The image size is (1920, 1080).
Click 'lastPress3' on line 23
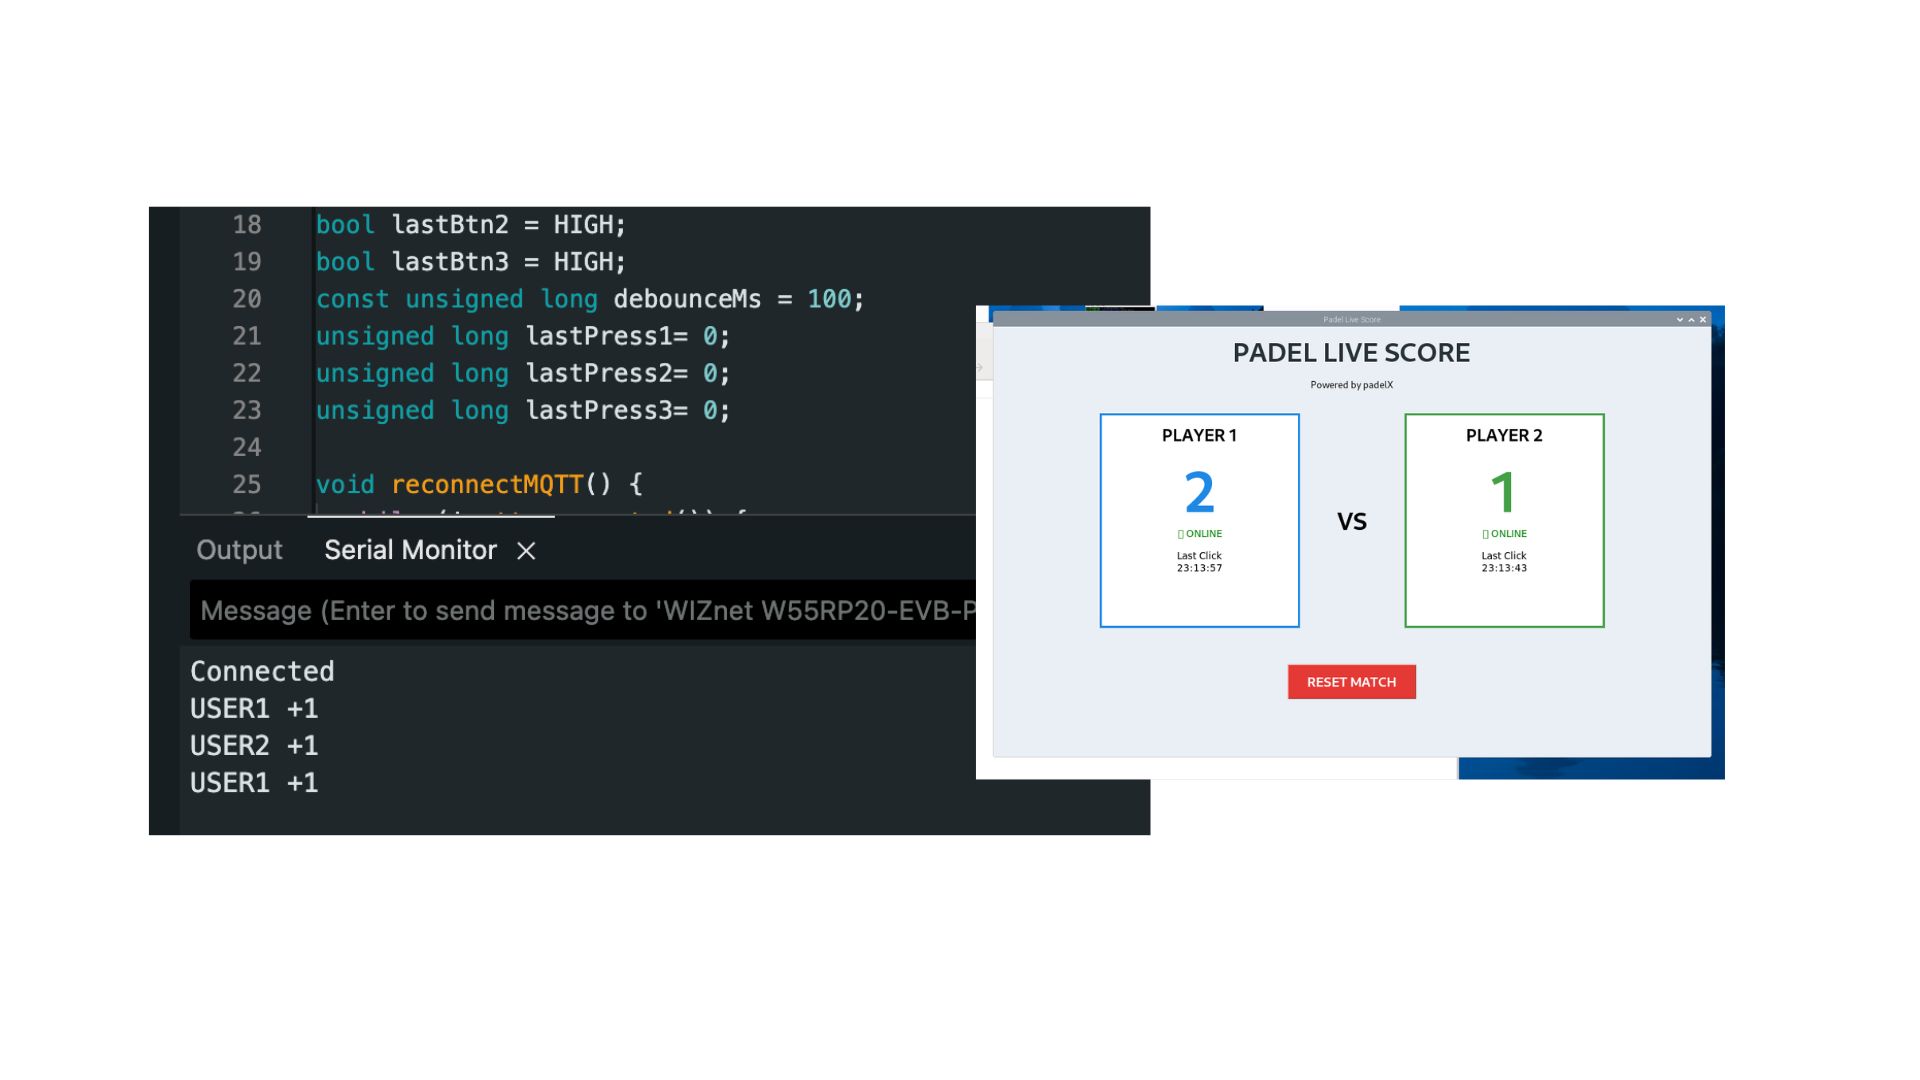coord(599,410)
